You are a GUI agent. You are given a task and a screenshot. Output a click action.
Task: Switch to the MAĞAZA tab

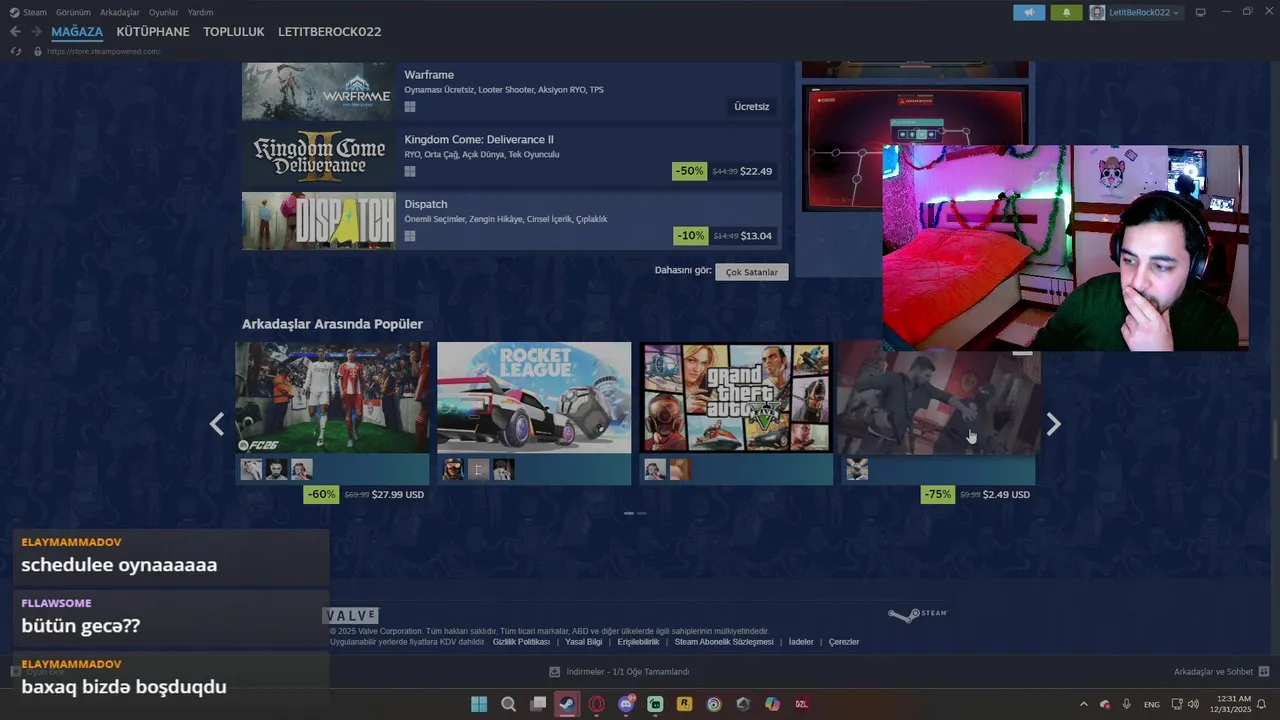point(77,32)
